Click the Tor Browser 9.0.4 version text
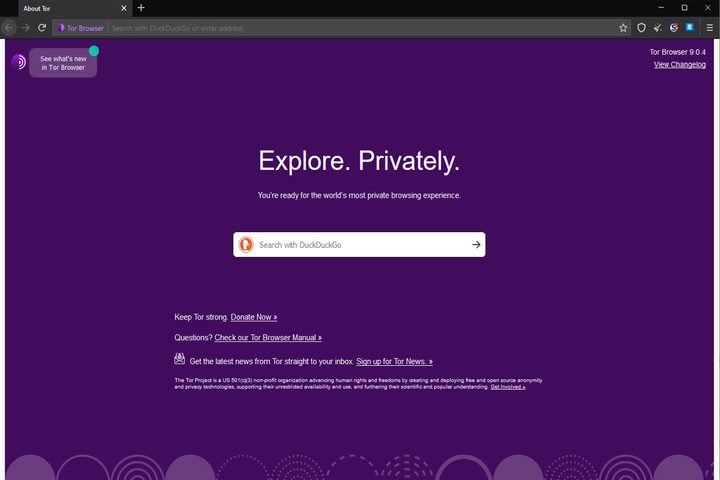This screenshot has width=720, height=480. (x=677, y=52)
